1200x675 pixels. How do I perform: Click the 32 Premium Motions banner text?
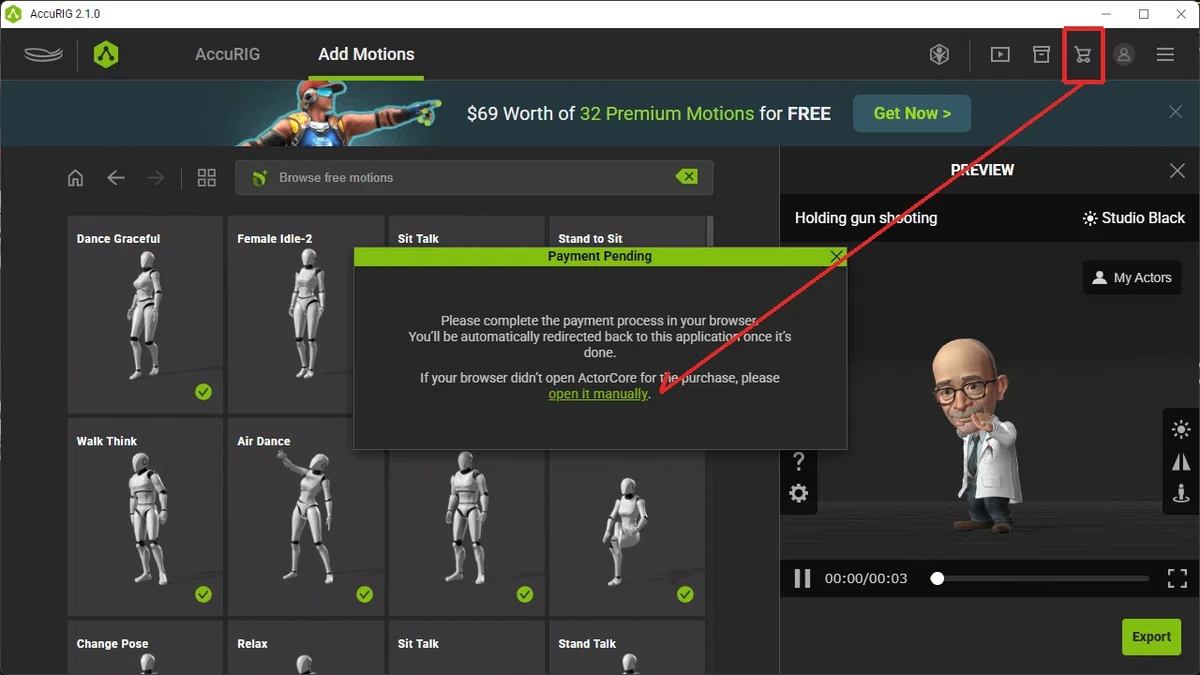coord(667,113)
